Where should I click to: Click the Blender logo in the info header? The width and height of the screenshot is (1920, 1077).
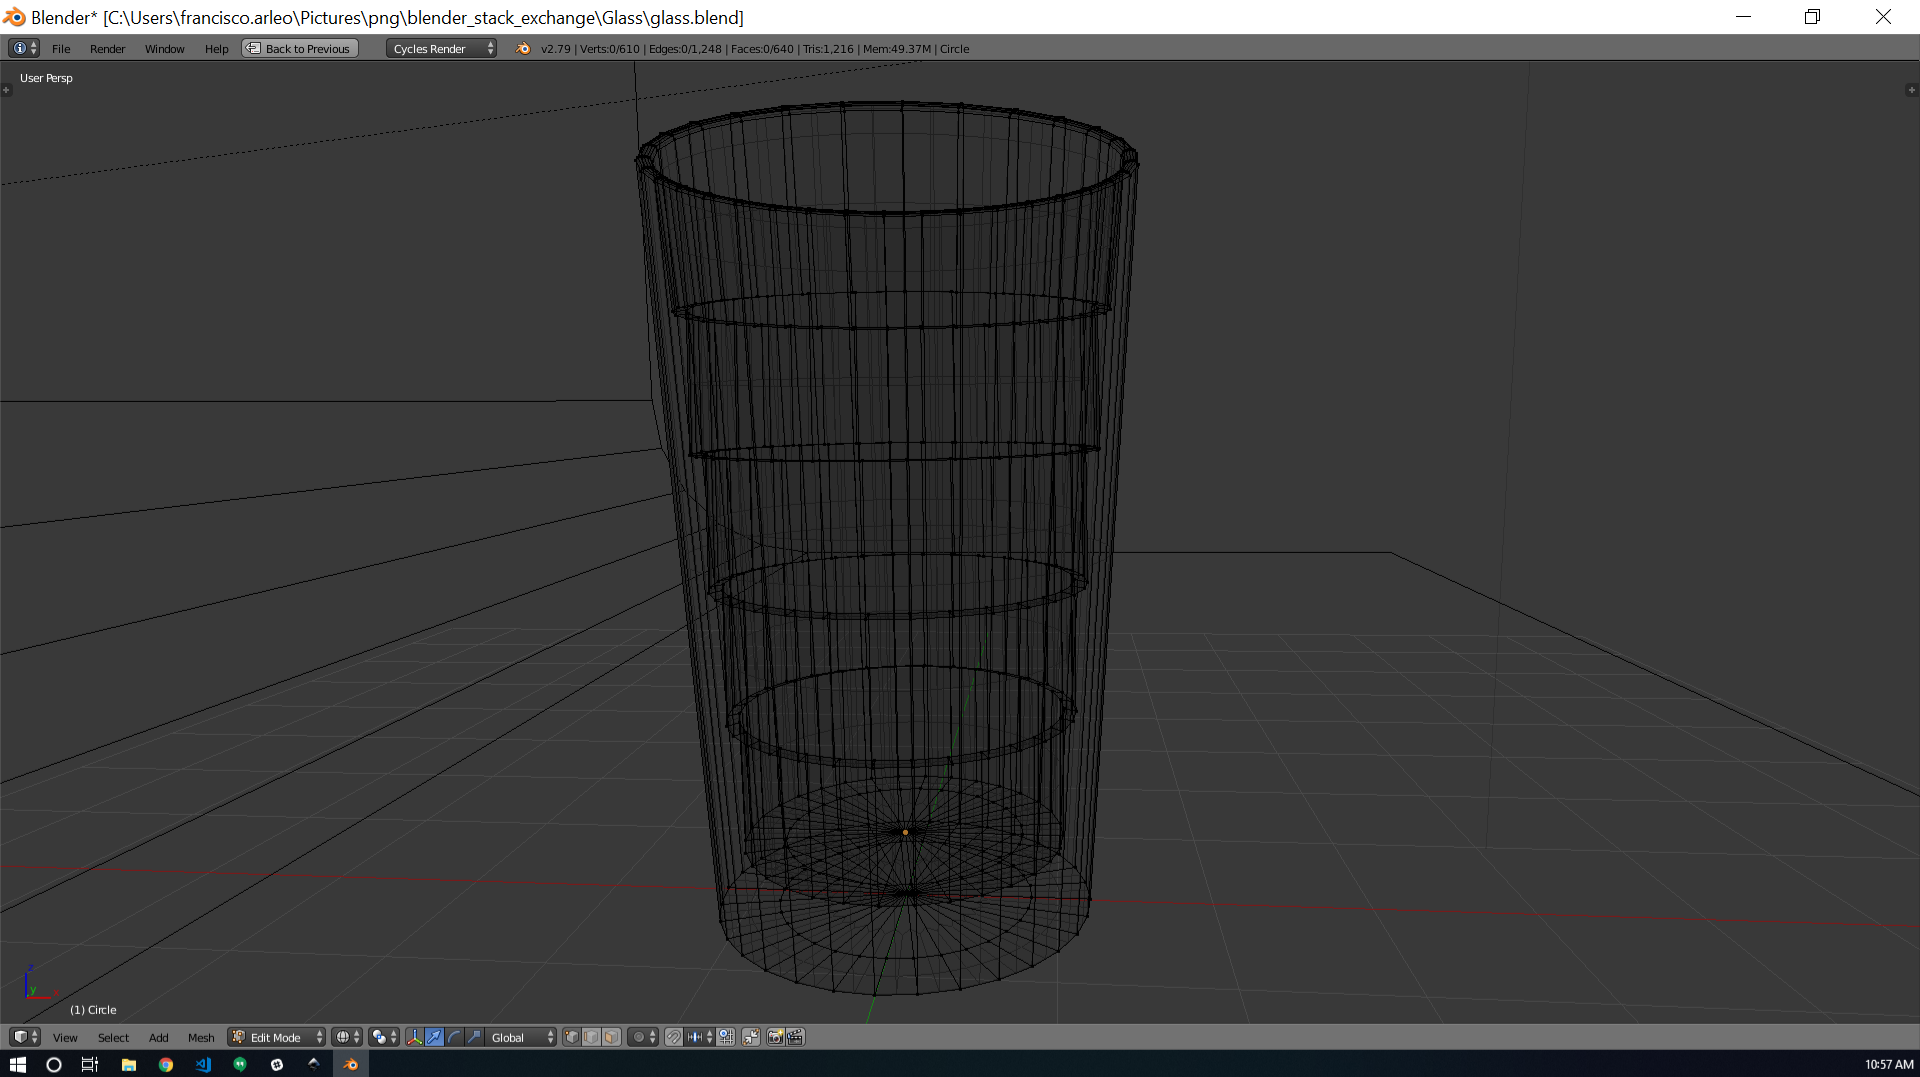pos(523,48)
